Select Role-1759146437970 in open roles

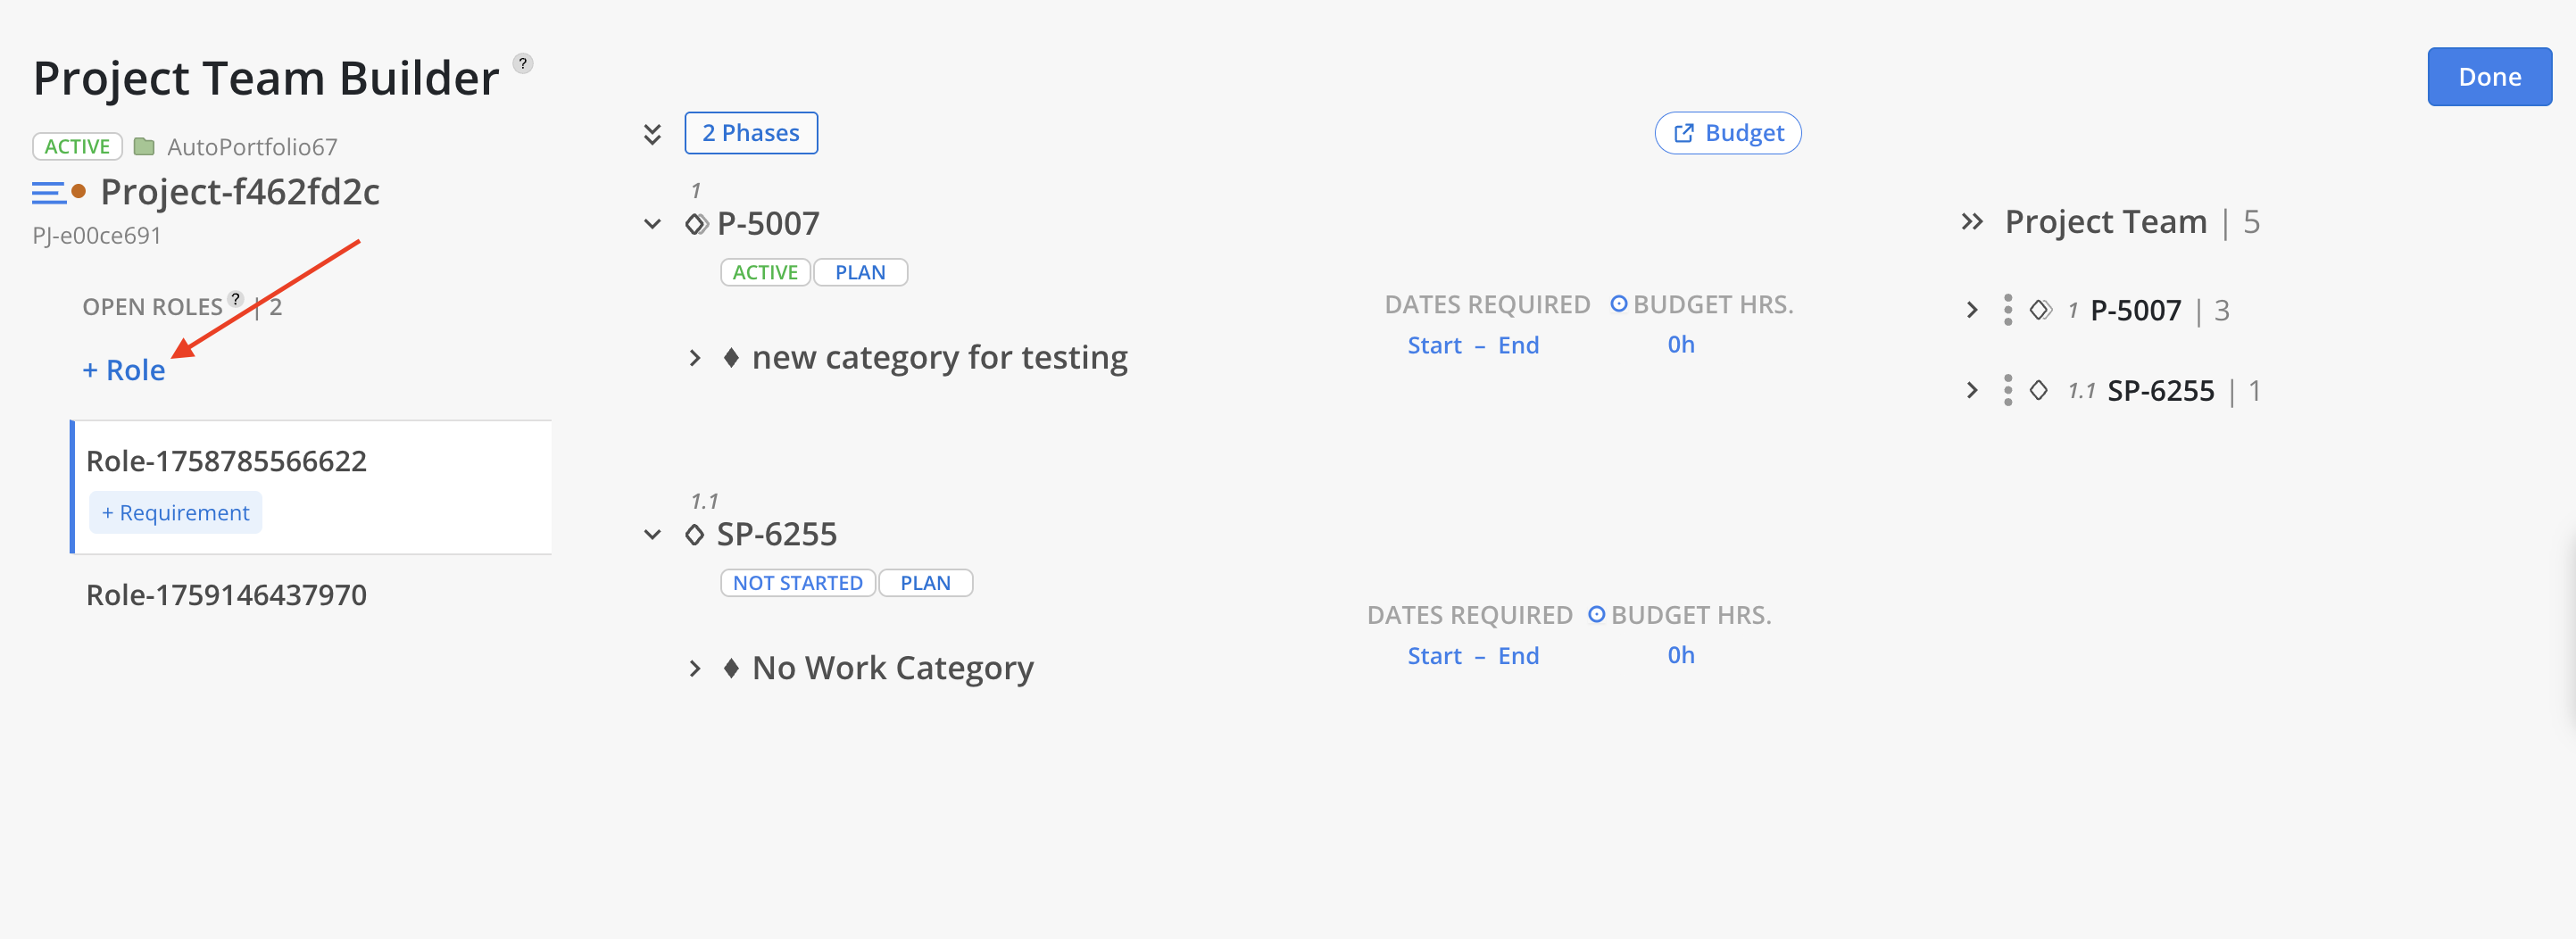(226, 595)
